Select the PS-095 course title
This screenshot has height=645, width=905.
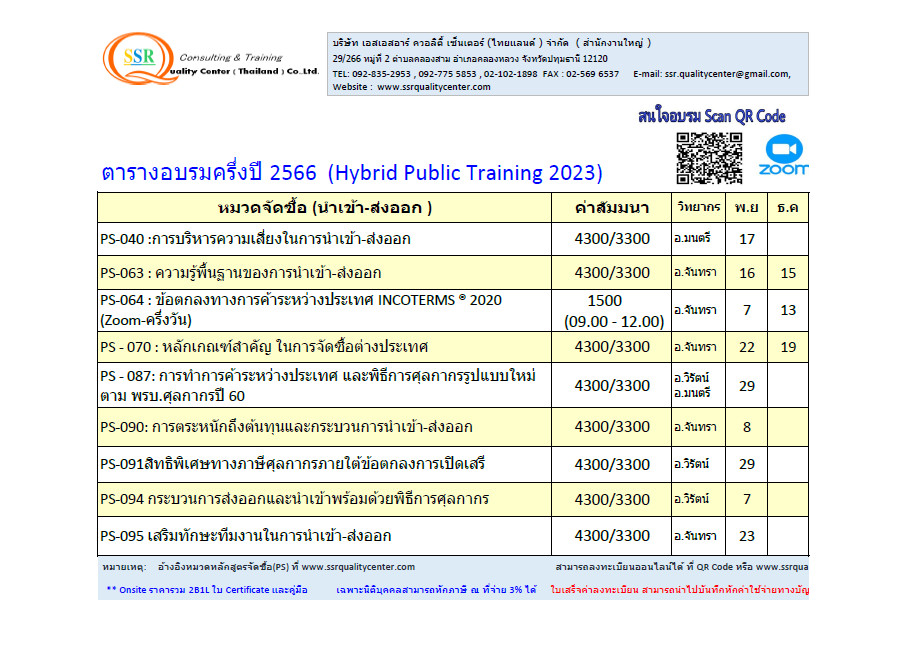(x=245, y=536)
